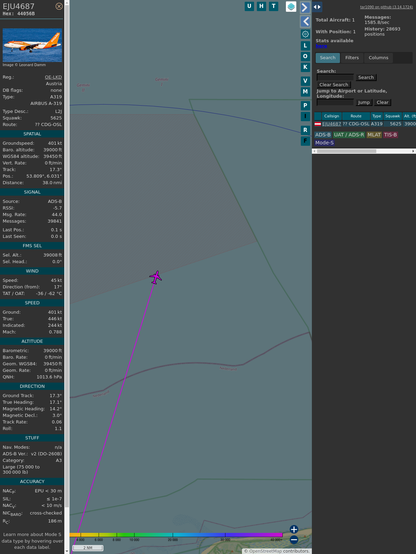The width and height of the screenshot is (416, 554).
Task: Click the P map control button
Action: [305, 105]
